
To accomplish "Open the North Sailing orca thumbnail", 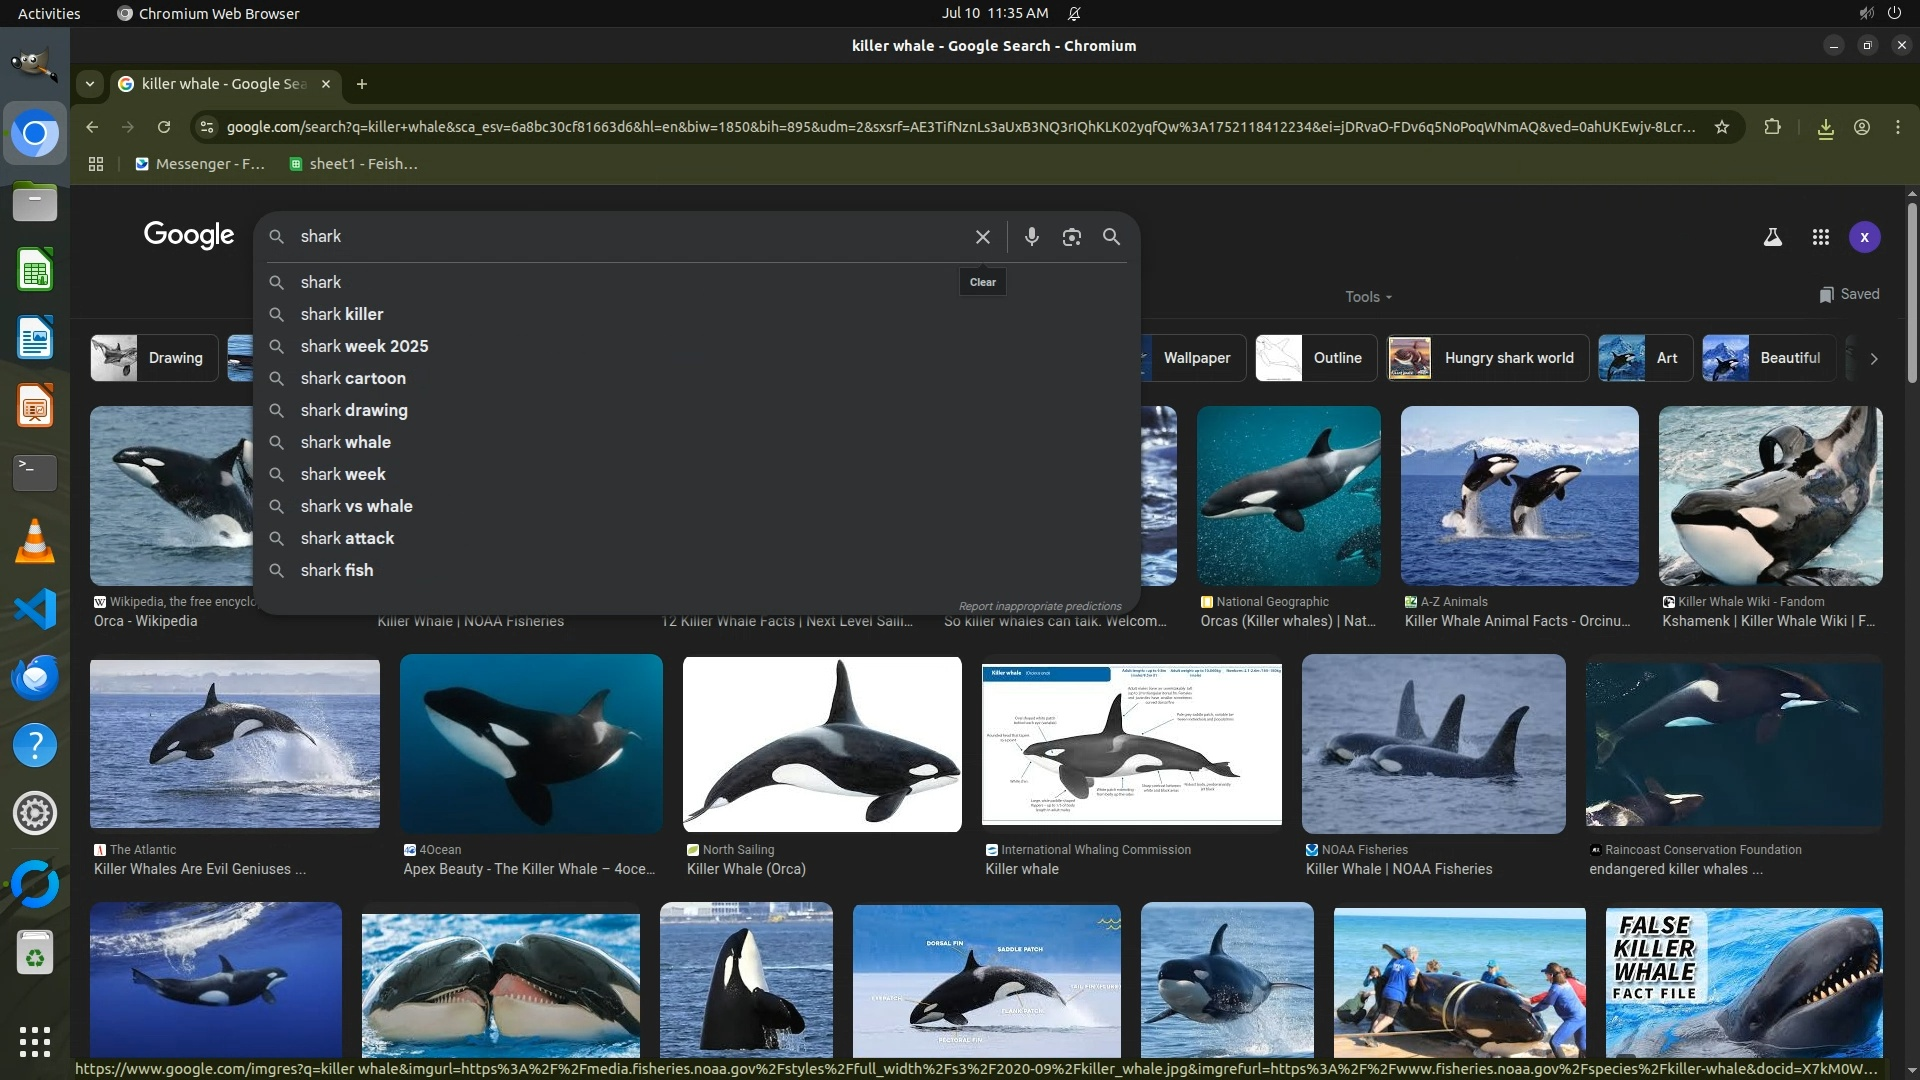I will [821, 743].
